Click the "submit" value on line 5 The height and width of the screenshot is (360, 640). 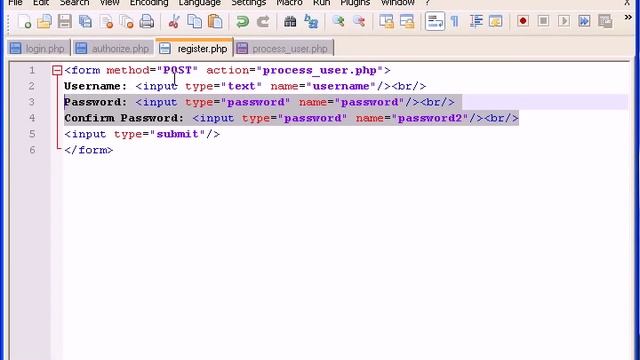(178, 134)
